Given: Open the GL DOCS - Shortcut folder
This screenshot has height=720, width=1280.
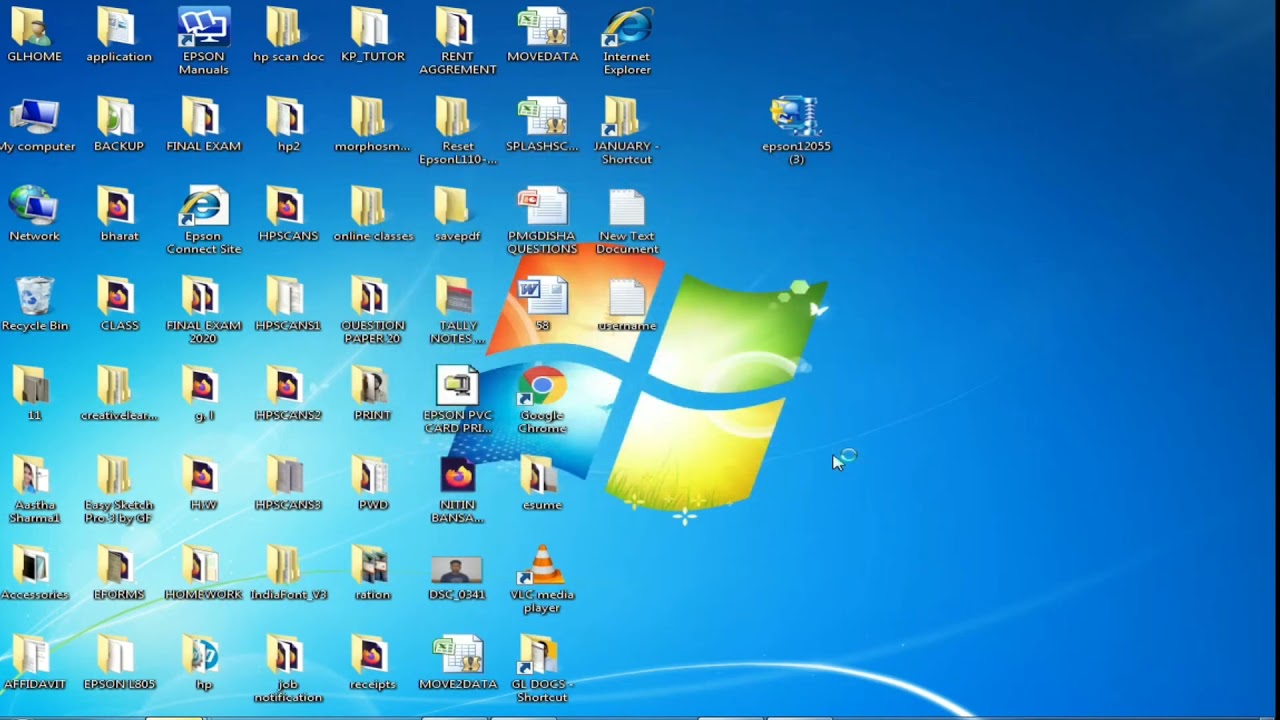Looking at the screenshot, I should click(542, 668).
